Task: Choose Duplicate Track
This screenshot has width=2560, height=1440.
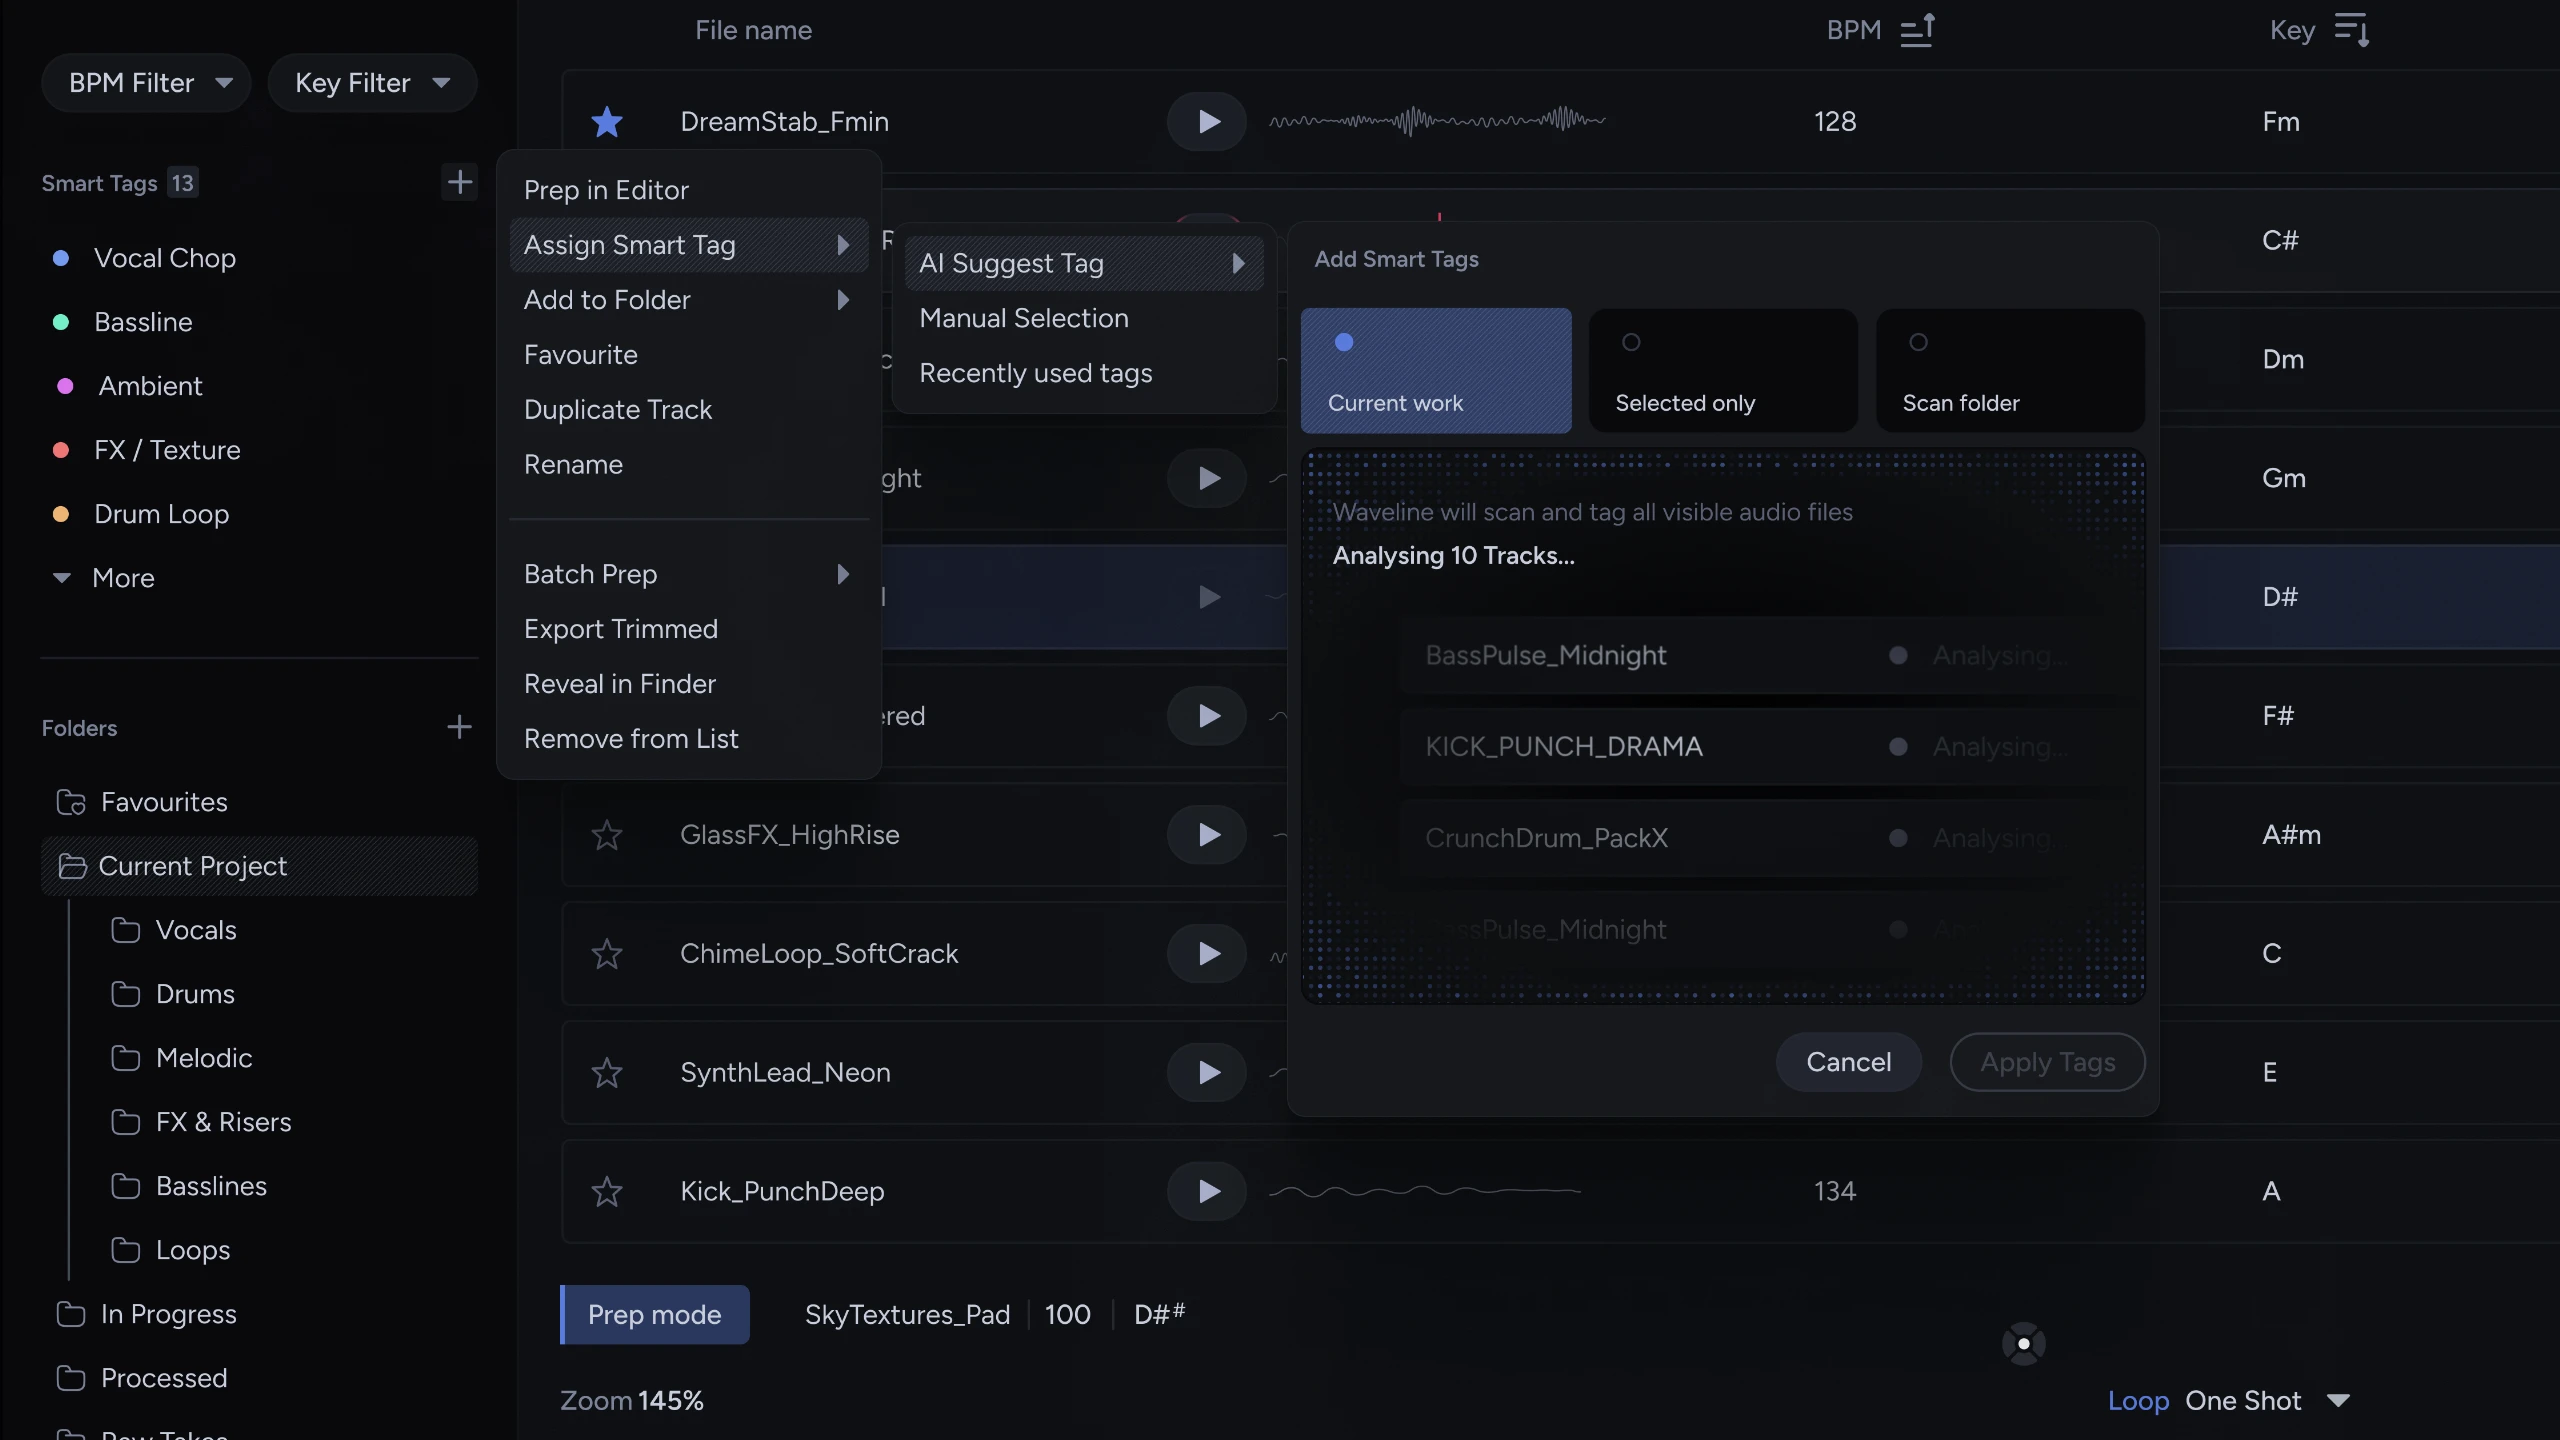Action: click(x=618, y=410)
